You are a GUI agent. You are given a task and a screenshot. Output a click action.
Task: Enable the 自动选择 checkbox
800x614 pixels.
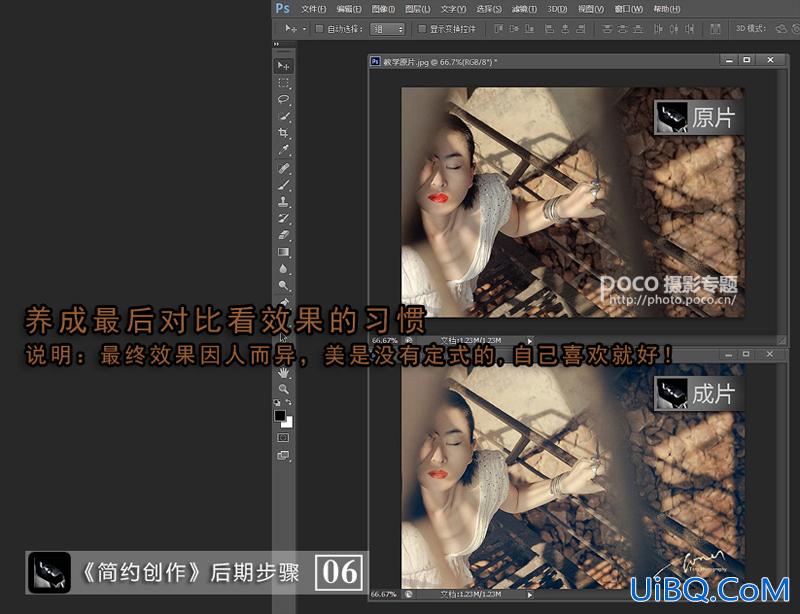pyautogui.click(x=319, y=29)
